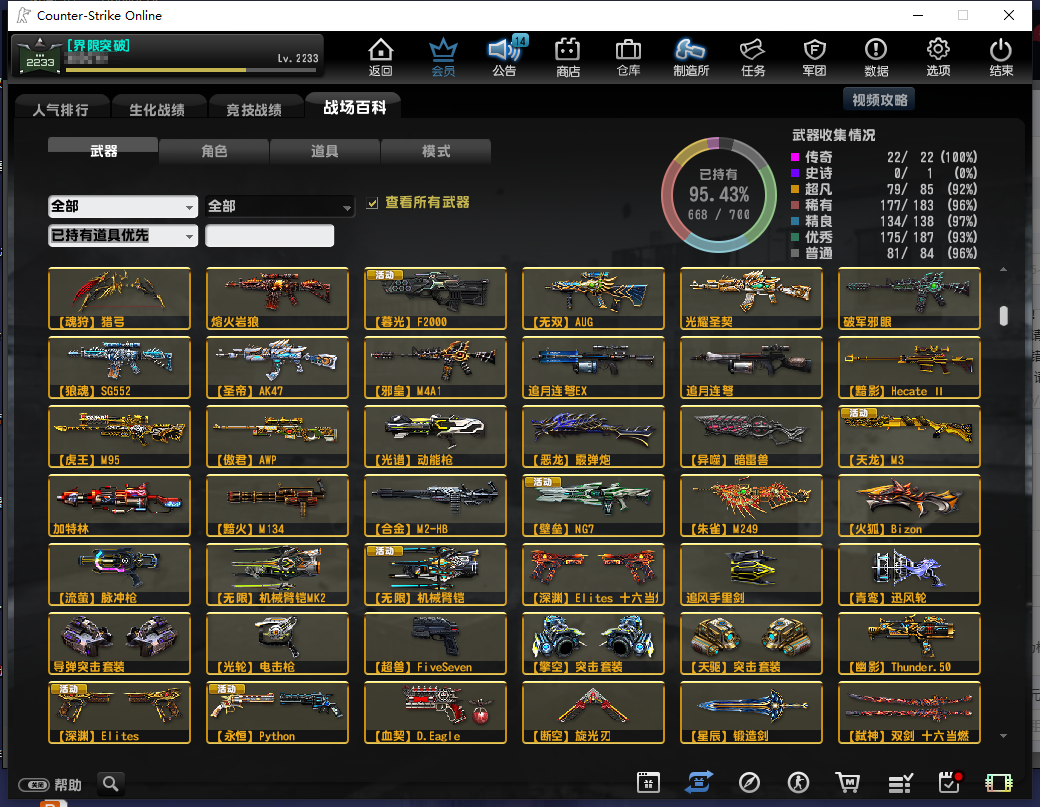This screenshot has width=1040, height=807.
Task: Open the 公告 announcements speaker icon
Action: click(x=505, y=57)
